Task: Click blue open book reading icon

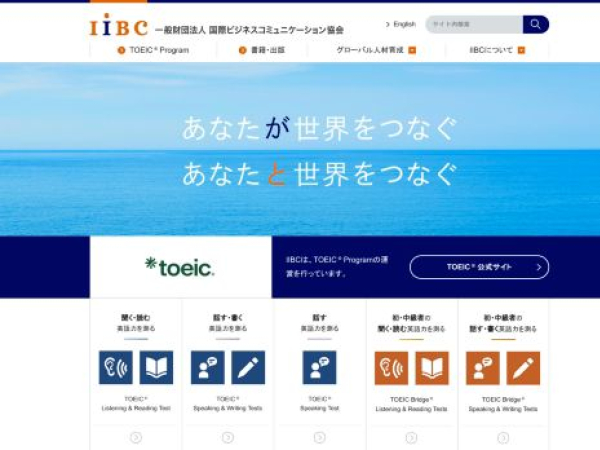Action: pos(156,367)
